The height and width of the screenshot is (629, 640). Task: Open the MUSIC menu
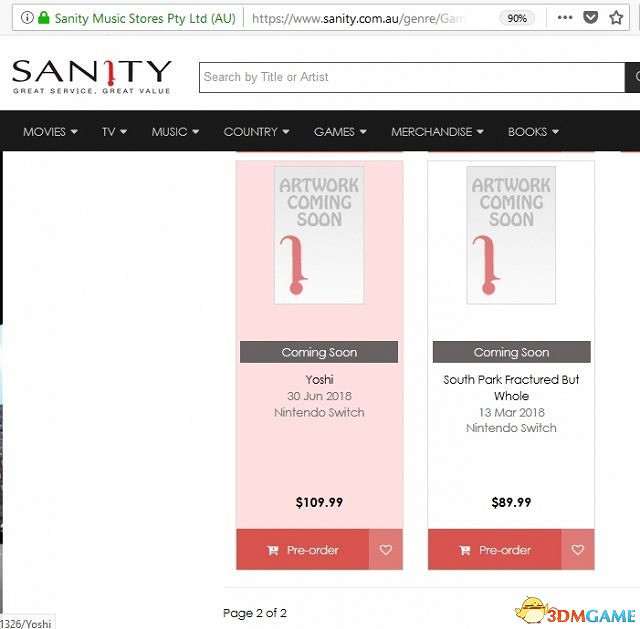tap(175, 131)
